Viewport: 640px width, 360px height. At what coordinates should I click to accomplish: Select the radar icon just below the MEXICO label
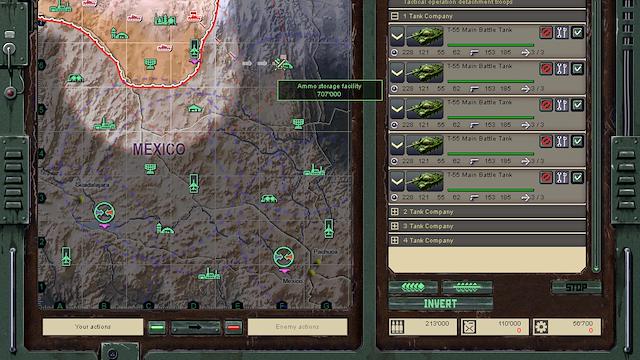[150, 169]
